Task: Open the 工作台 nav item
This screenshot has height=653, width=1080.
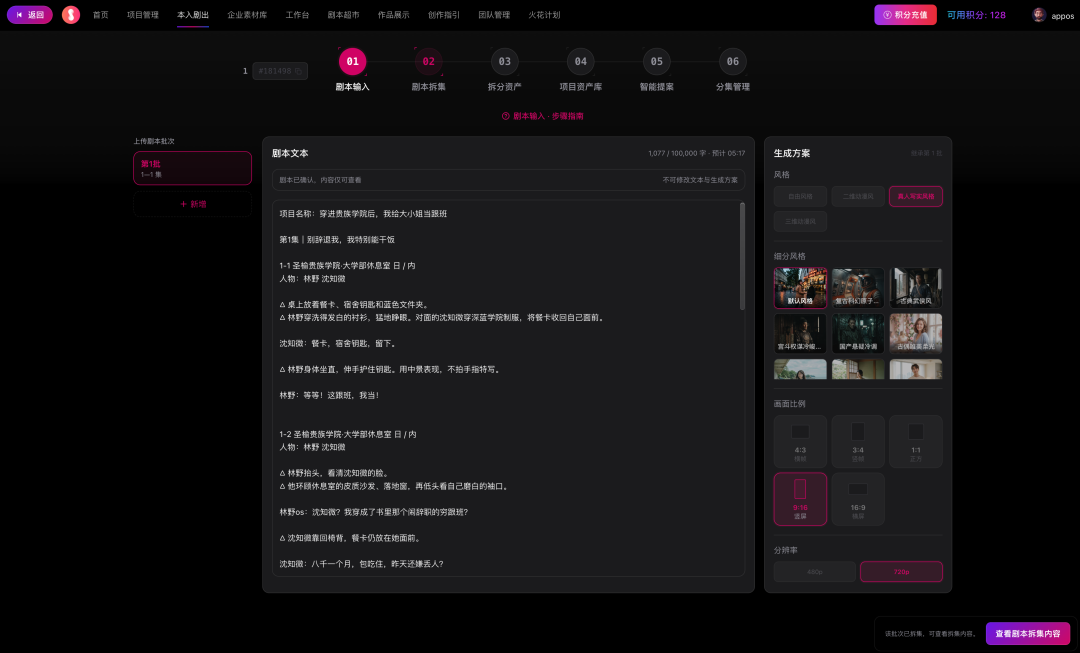Action: (x=298, y=14)
